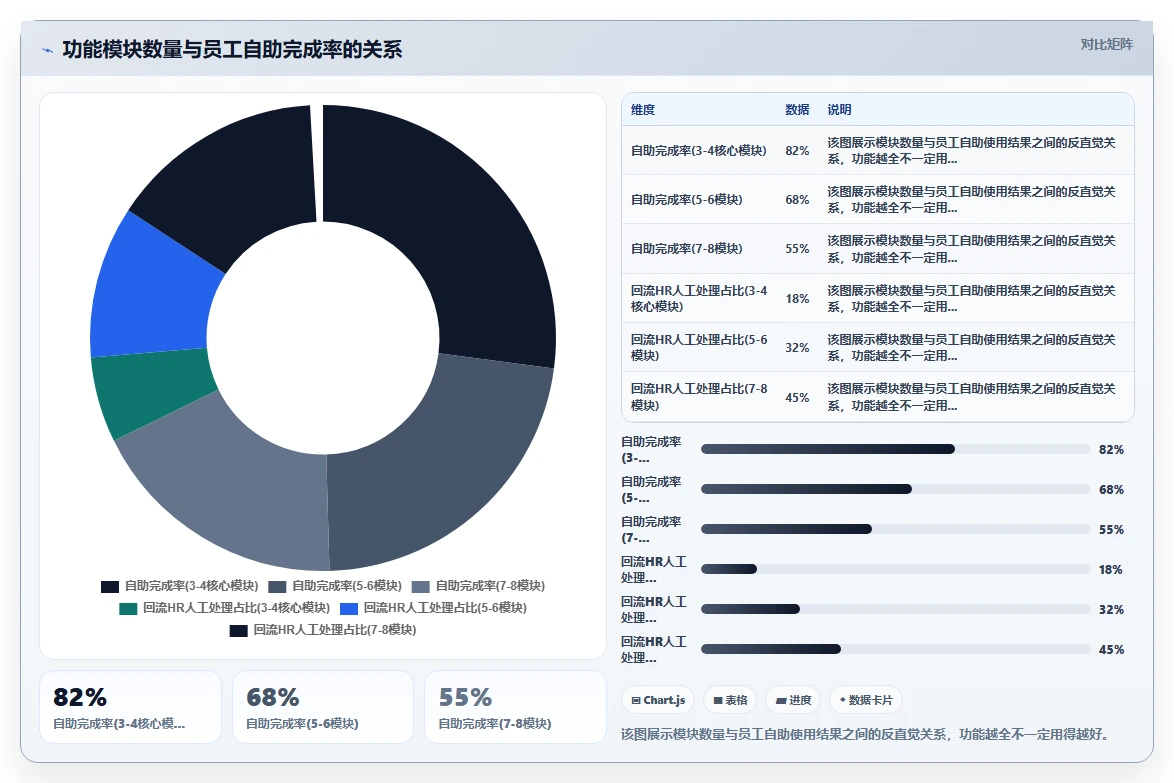Image resolution: width=1174 pixels, height=783 pixels.
Task: Click the 表格 tag chip
Action: coord(730,700)
